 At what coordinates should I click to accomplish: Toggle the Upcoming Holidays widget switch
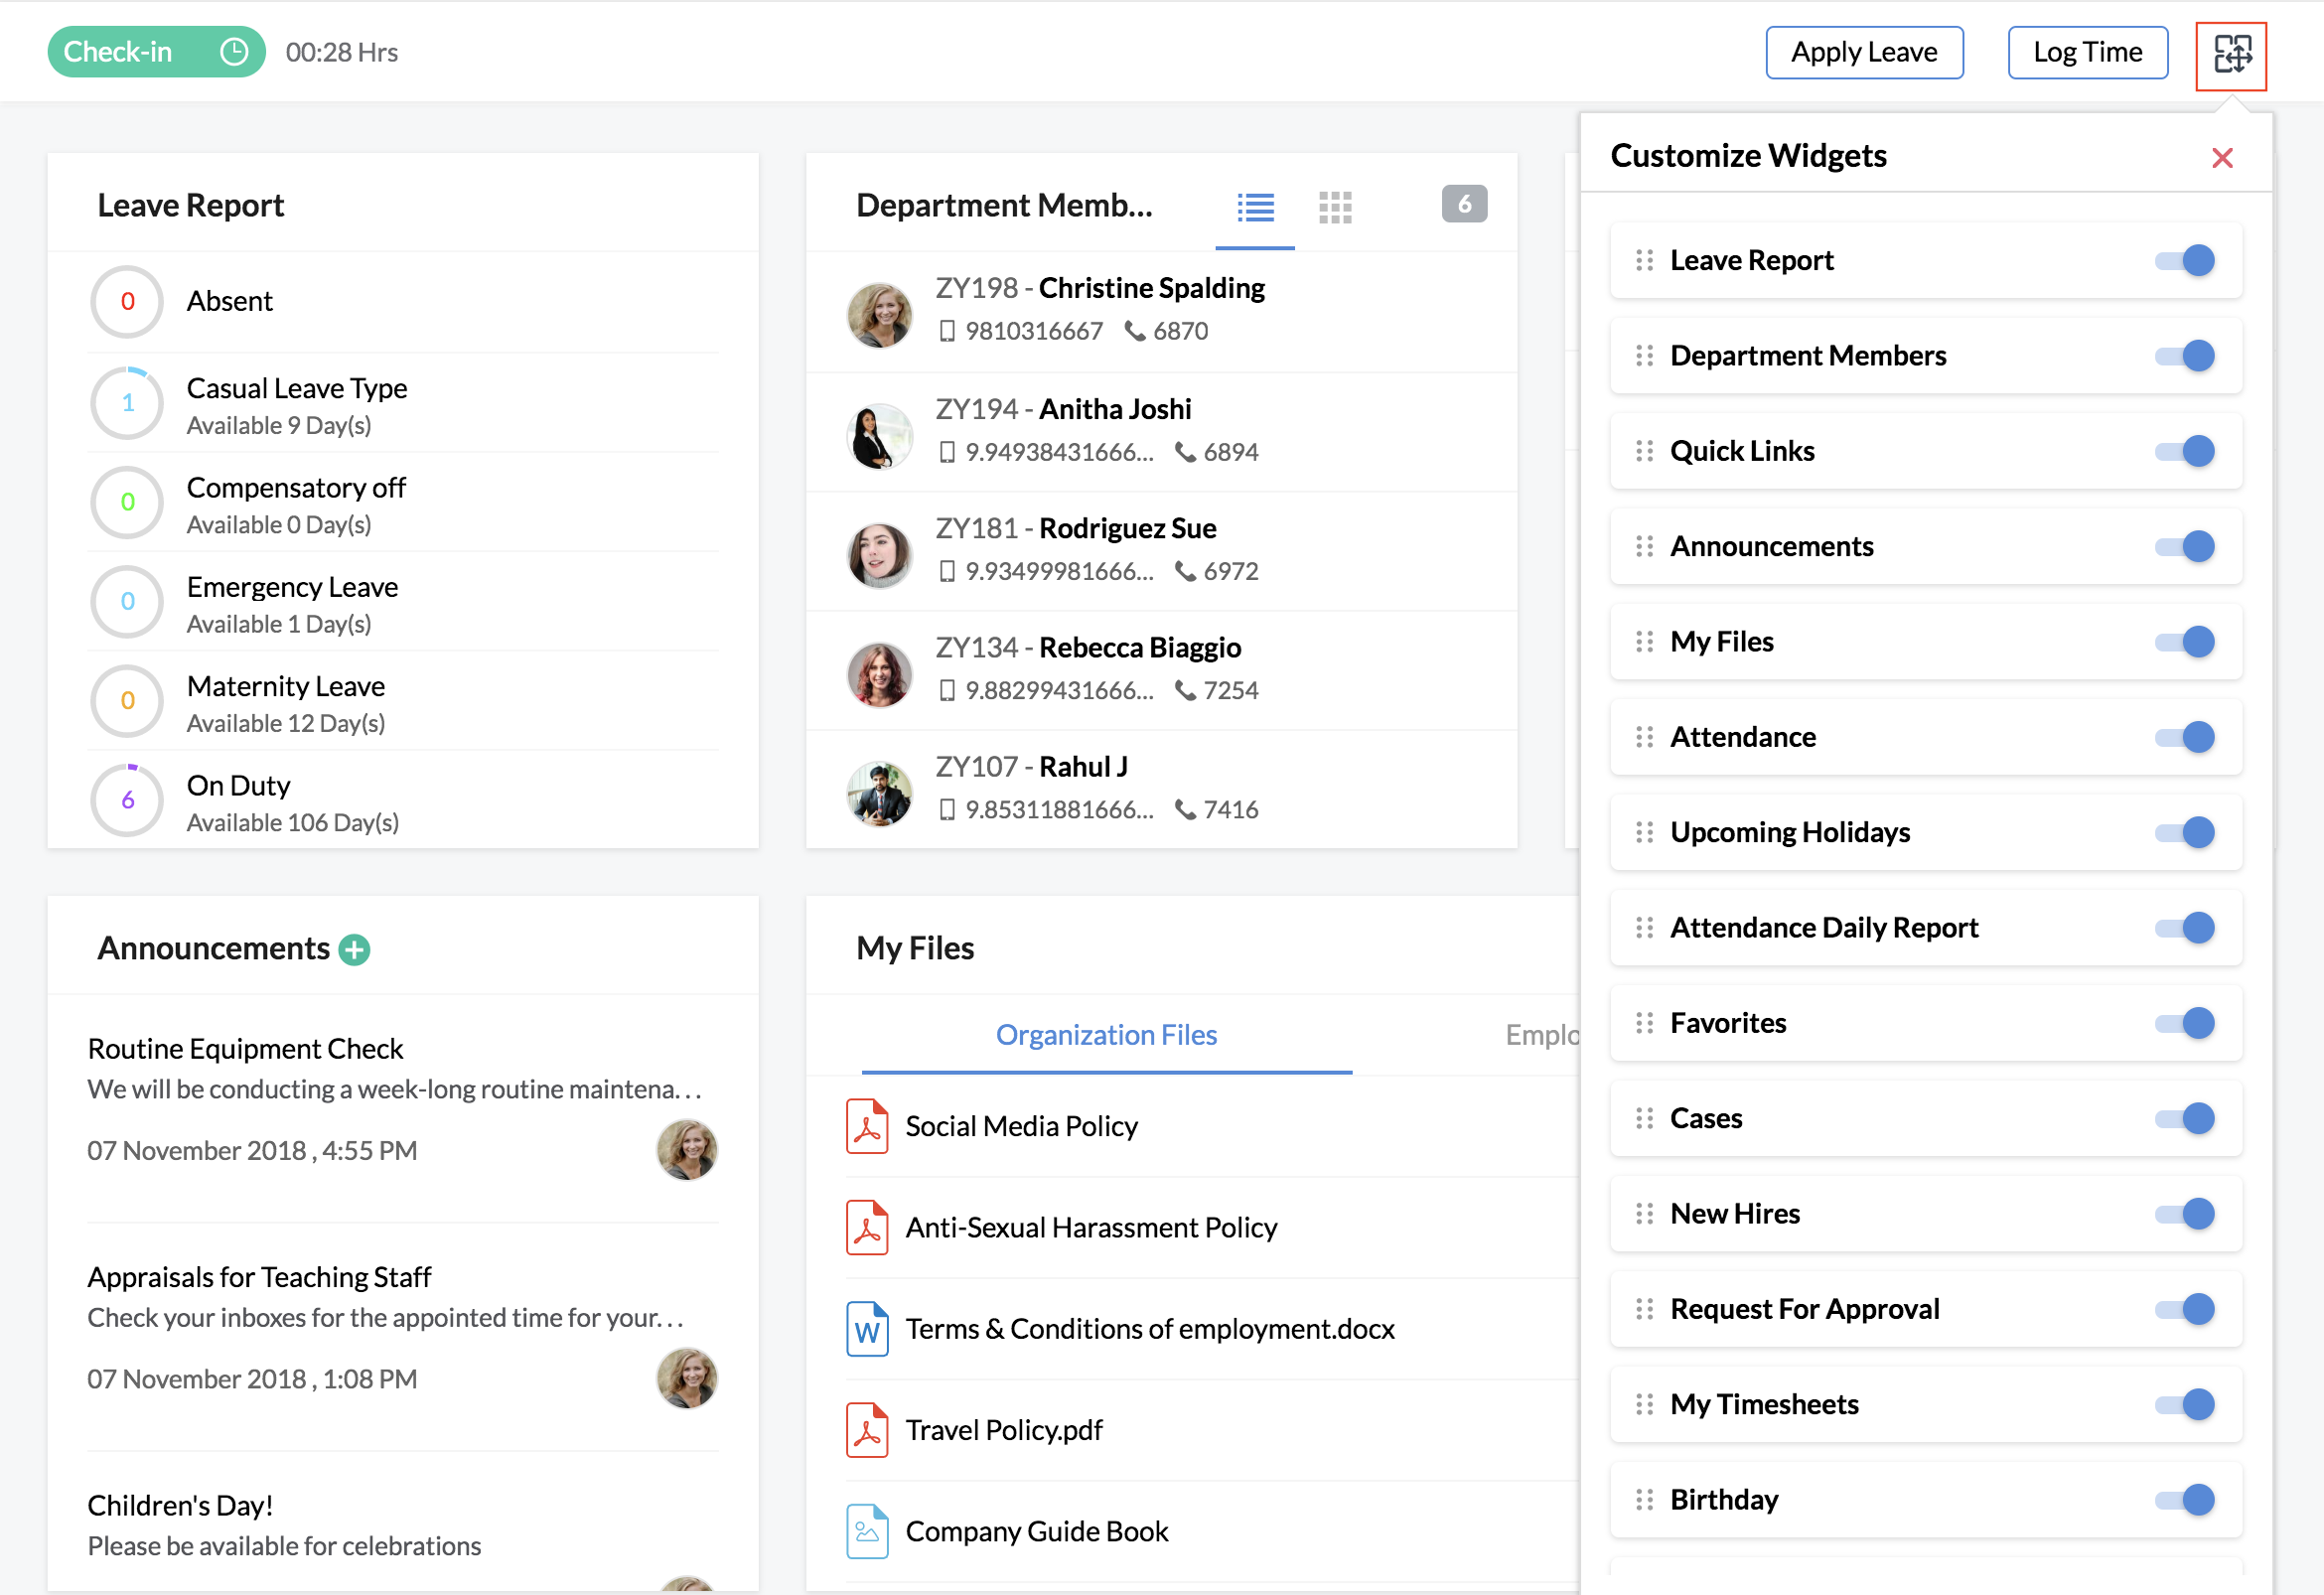point(2185,832)
